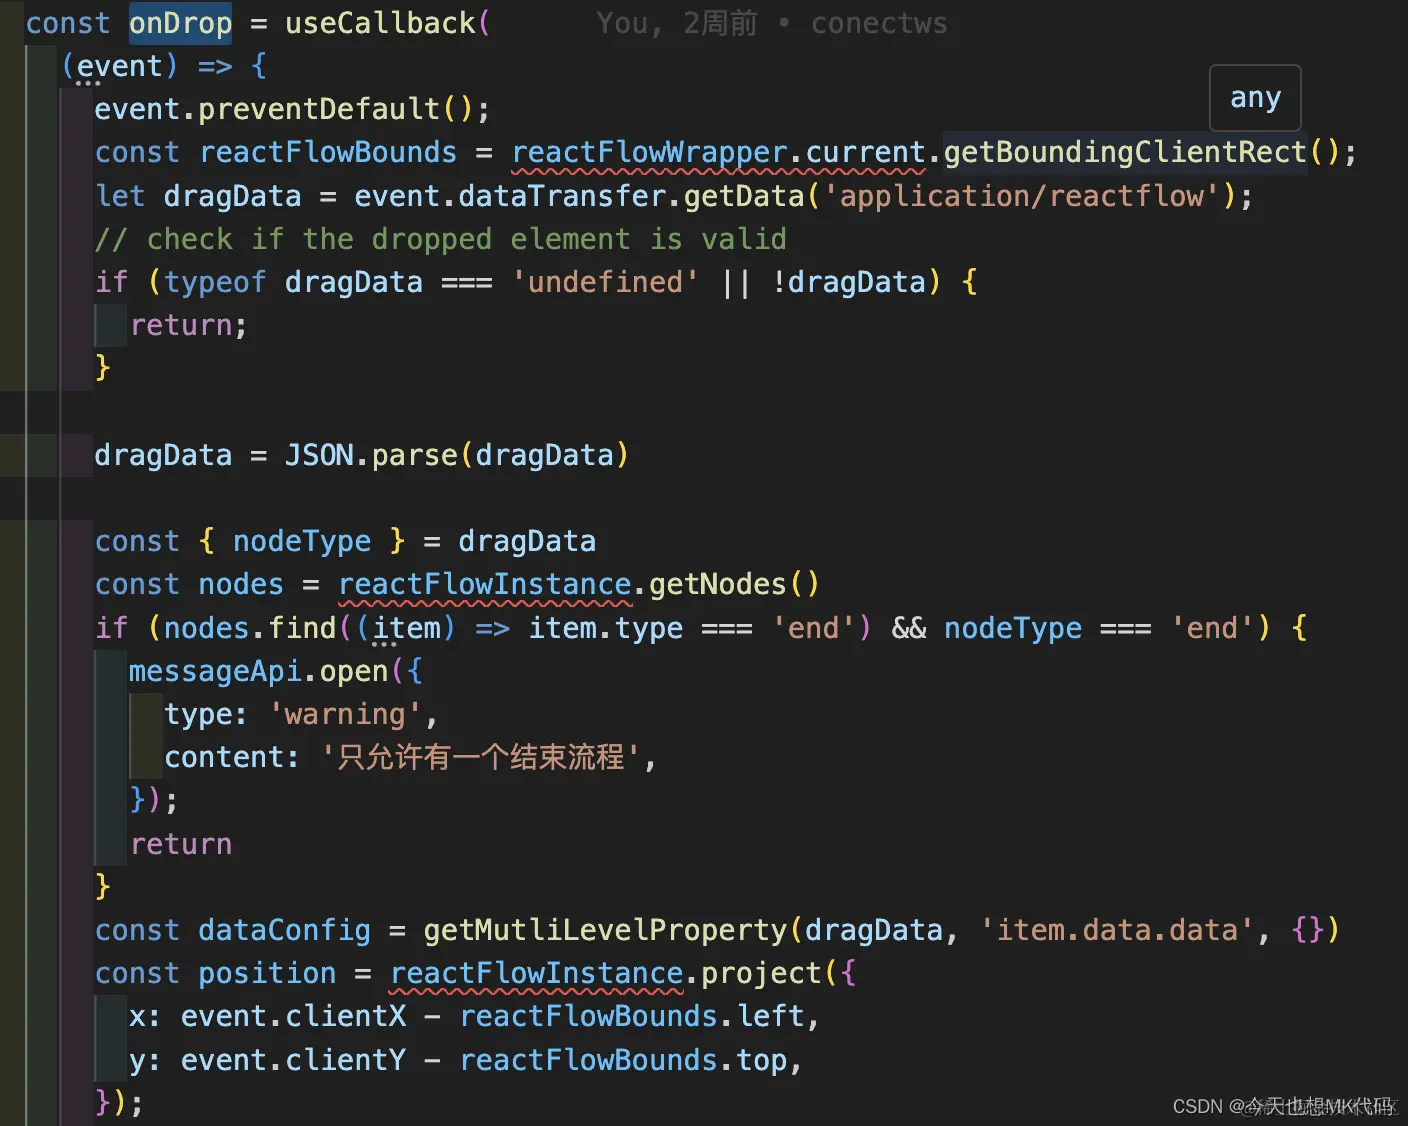Click the (event) parameter of arrow function
This screenshot has width=1408, height=1126.
(x=120, y=66)
